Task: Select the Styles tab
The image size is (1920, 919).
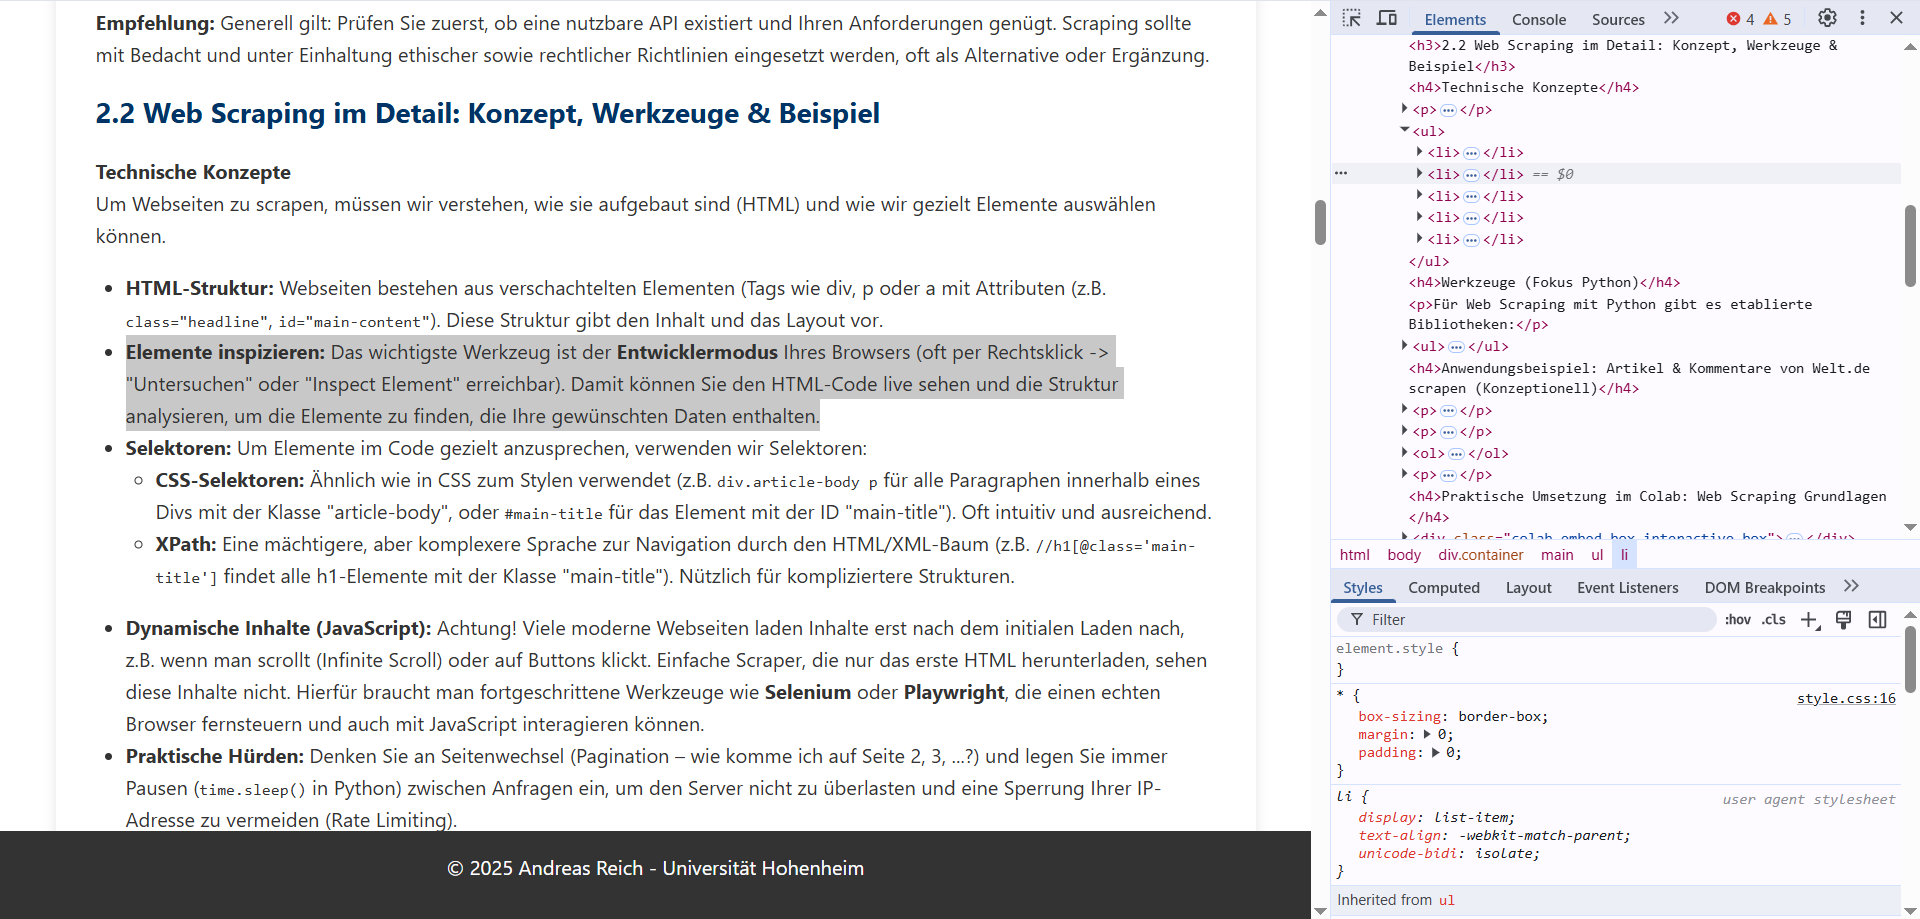Action: coord(1362,588)
